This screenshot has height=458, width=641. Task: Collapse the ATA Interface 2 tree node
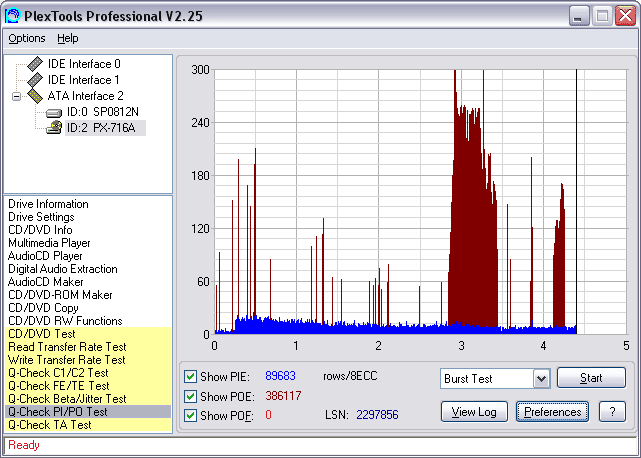coord(16,97)
